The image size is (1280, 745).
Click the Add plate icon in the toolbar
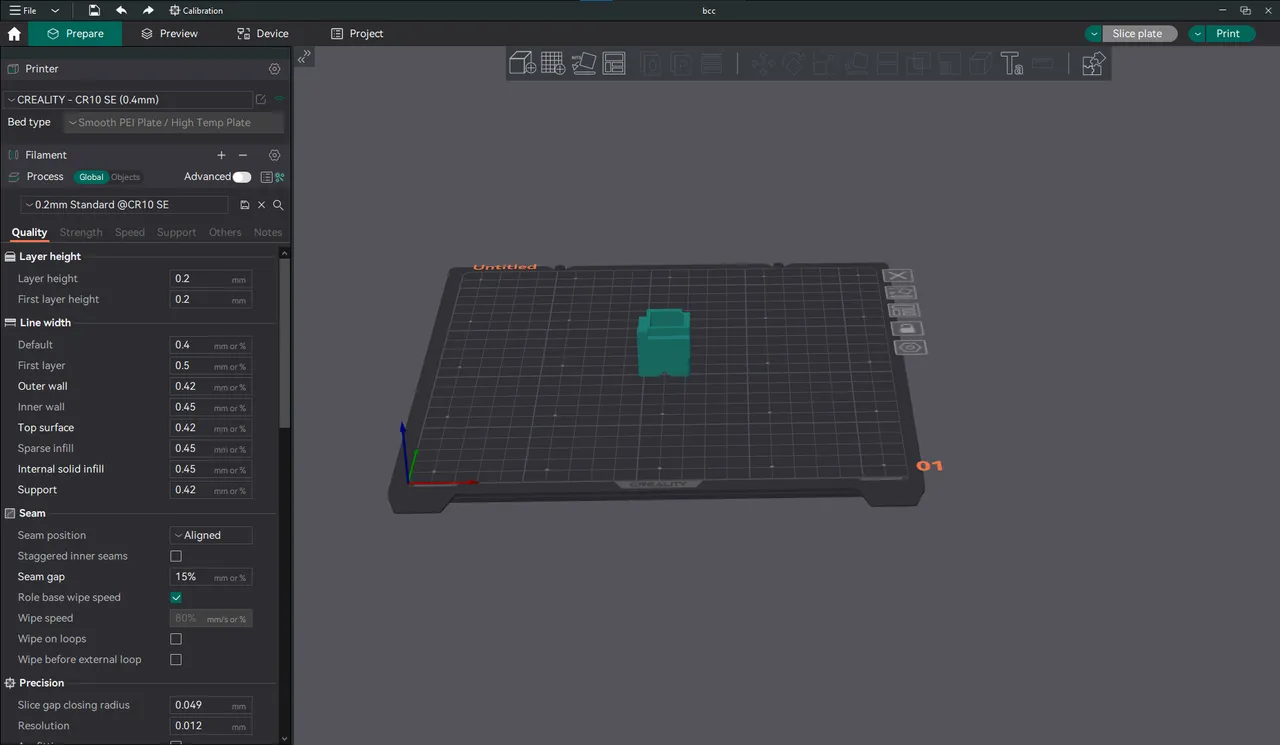(552, 63)
